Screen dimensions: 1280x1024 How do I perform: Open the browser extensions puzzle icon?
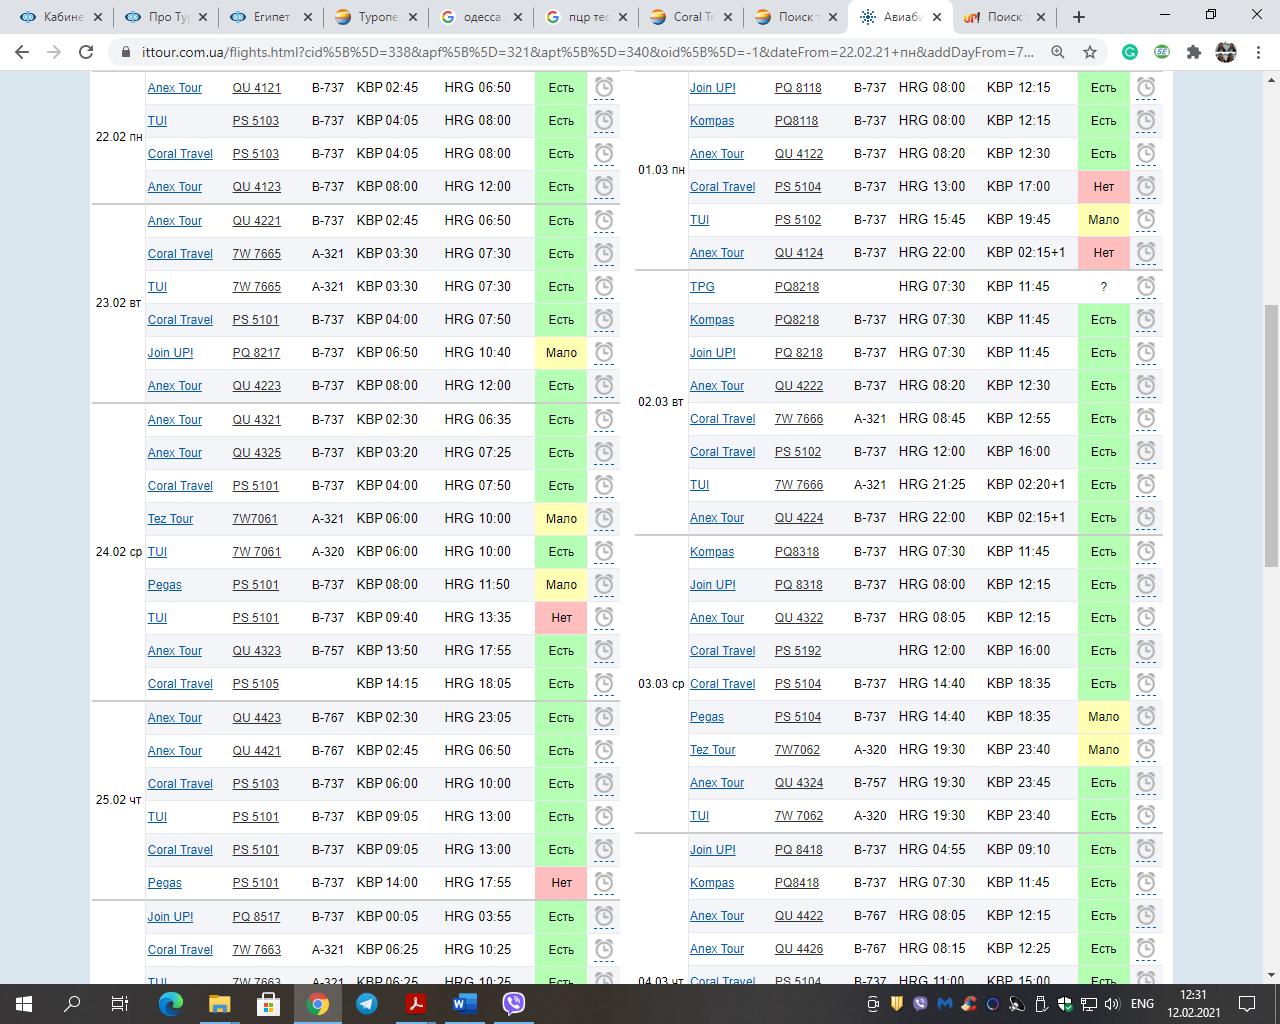click(x=1193, y=52)
